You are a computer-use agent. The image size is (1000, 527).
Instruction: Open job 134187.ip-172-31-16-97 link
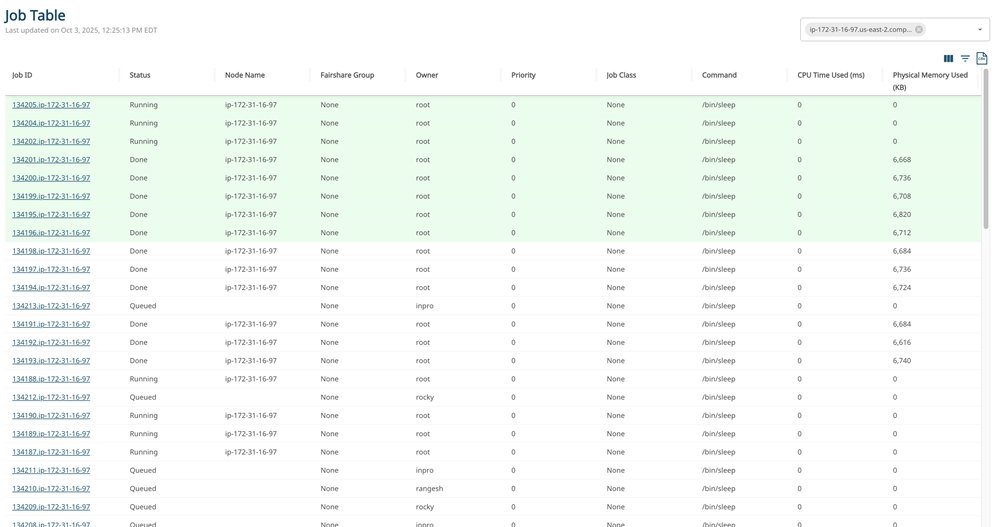[51, 452]
